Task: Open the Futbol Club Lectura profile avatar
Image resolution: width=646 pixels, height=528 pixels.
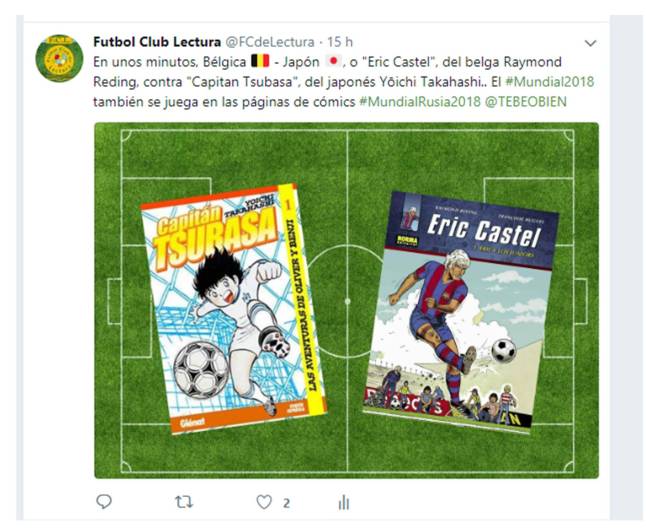Action: (59, 58)
